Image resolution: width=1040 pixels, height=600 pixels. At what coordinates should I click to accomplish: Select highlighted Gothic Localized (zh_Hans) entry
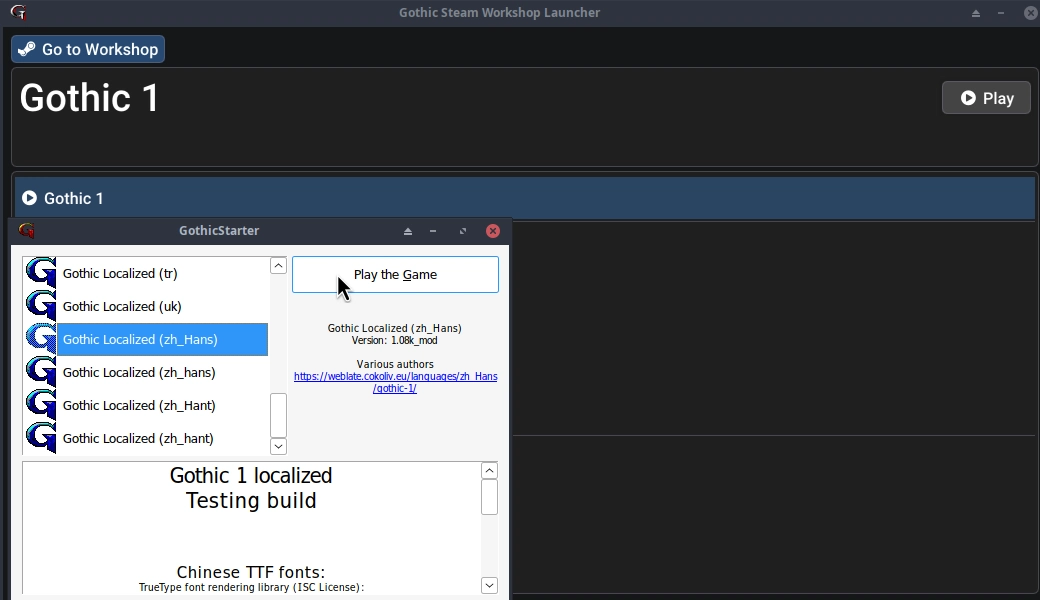click(145, 339)
